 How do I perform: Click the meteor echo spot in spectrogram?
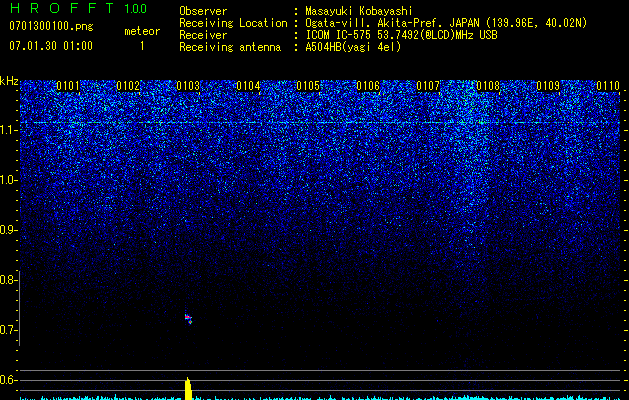(189, 319)
